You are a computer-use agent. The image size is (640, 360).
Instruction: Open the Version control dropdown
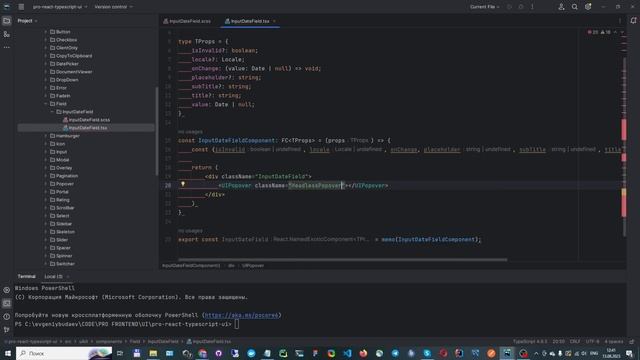click(x=113, y=7)
